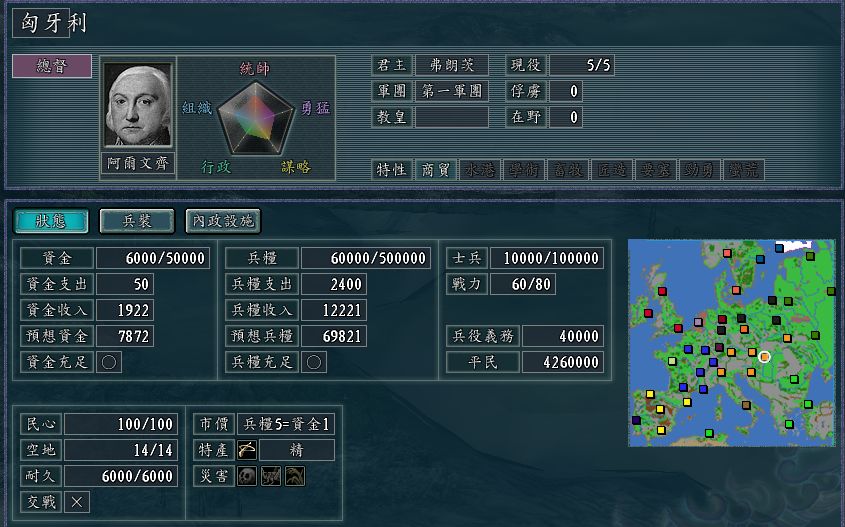Select the 匠造 trait
This screenshot has width=845, height=527.
[612, 170]
